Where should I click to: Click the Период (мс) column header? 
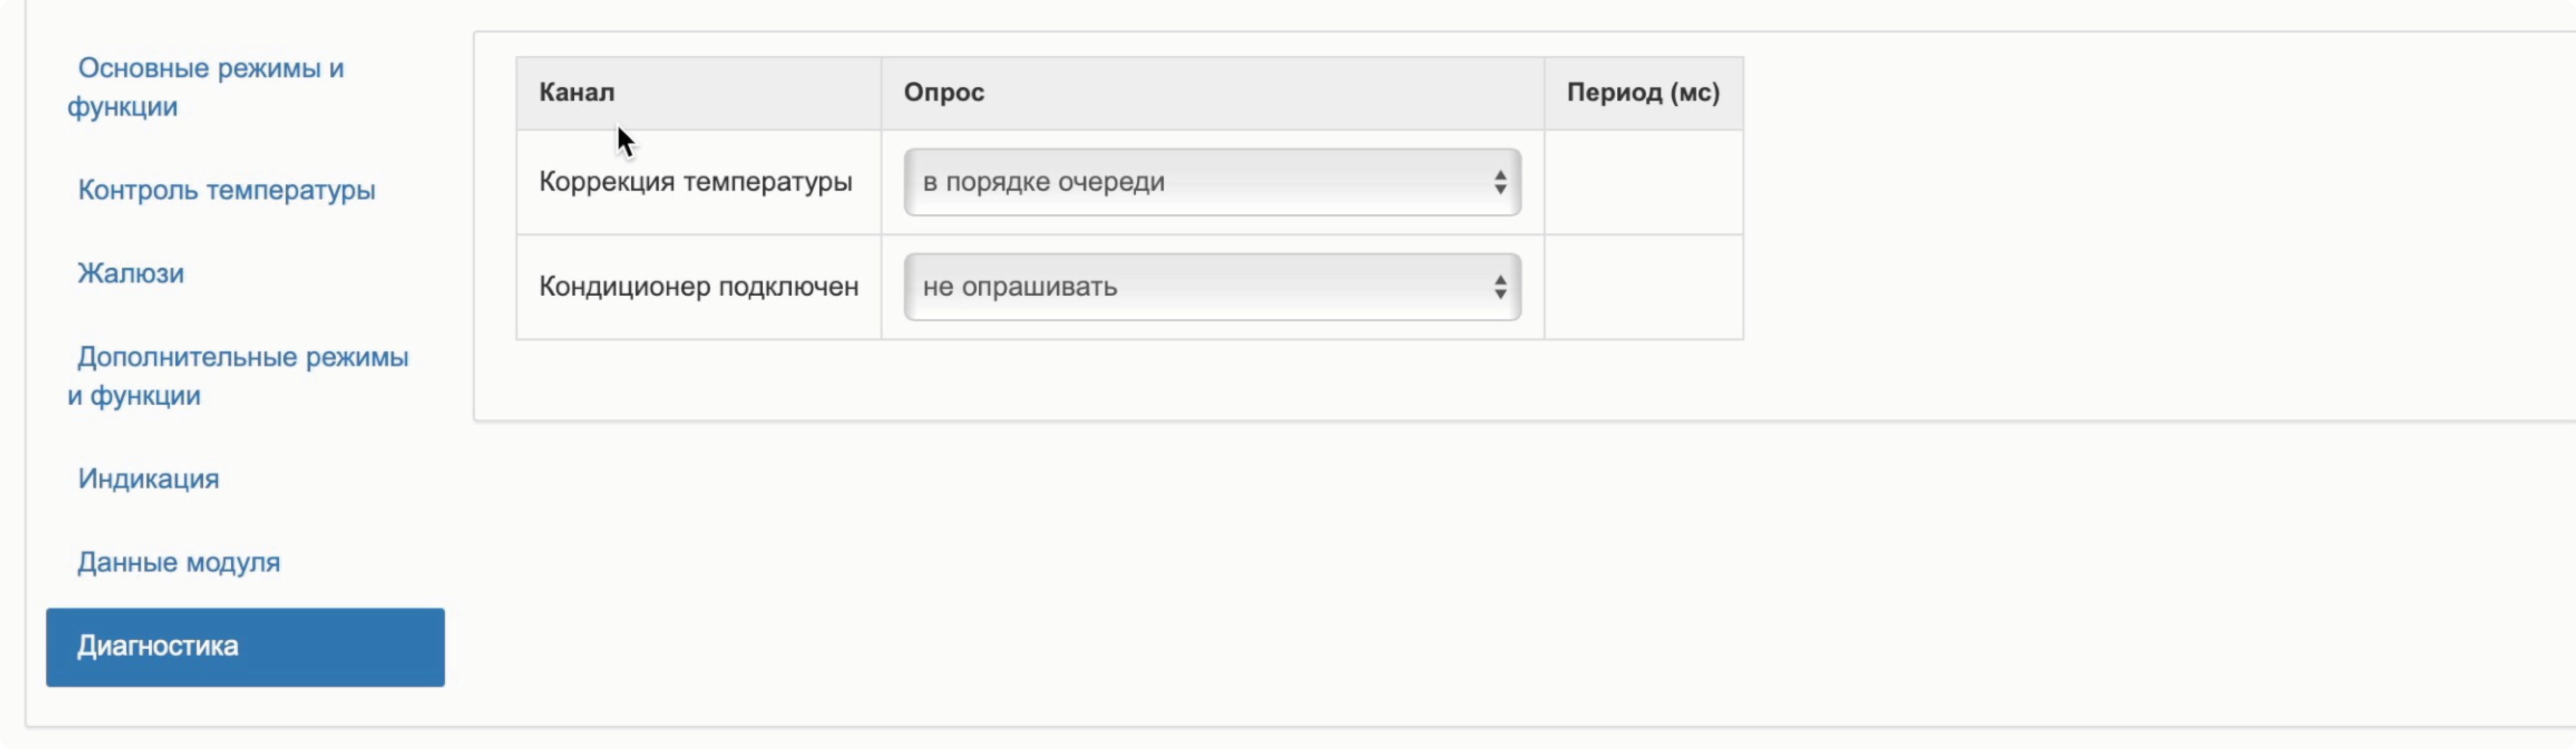[1642, 93]
